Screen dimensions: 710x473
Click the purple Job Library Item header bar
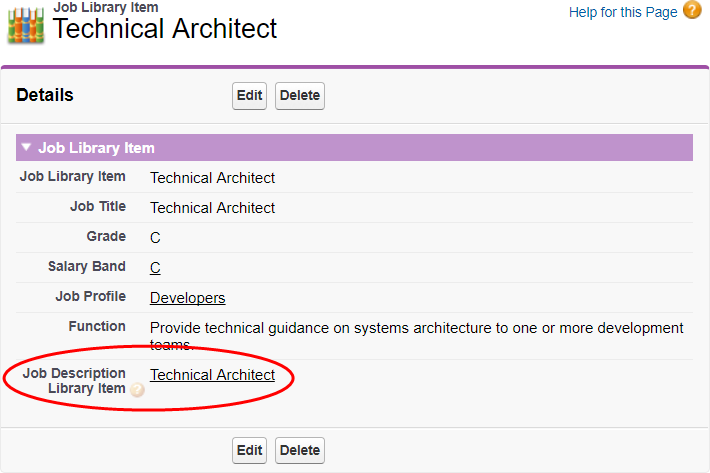click(x=400, y=148)
